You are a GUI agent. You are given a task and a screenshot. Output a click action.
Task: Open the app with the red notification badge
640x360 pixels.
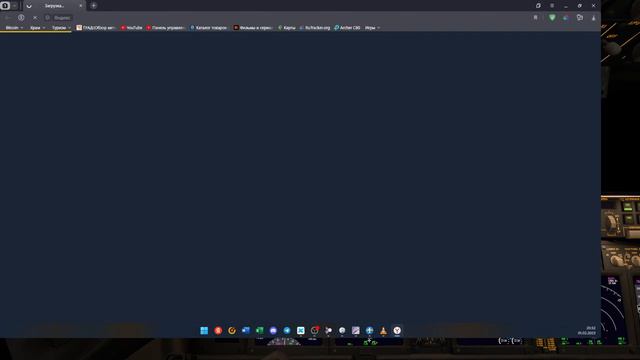point(315,331)
